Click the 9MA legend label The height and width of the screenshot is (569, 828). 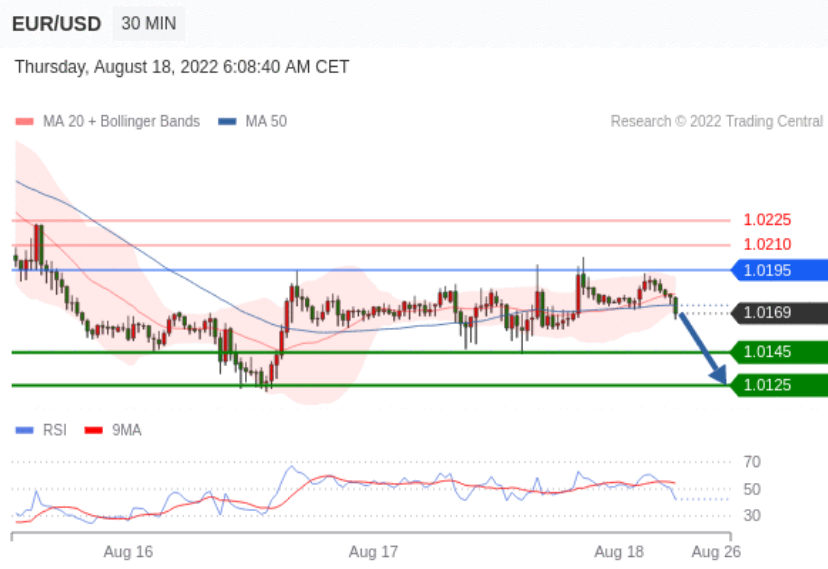click(x=127, y=430)
